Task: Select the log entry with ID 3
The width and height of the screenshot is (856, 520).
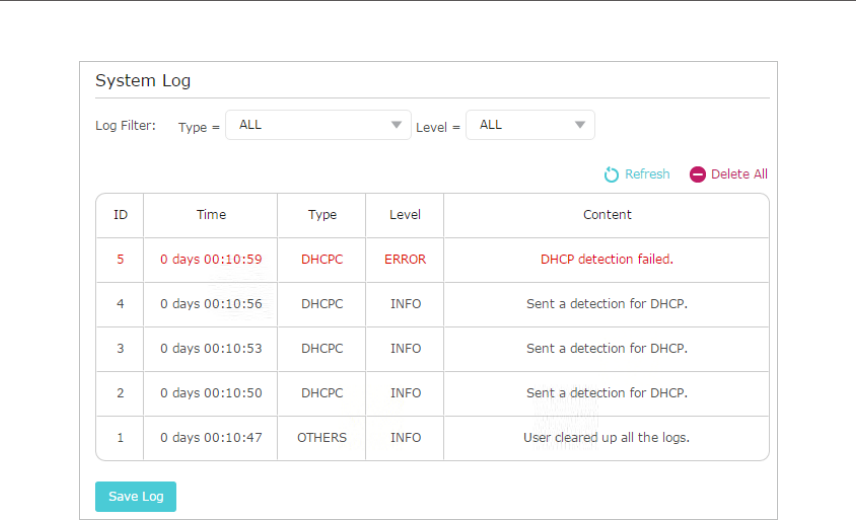Action: pos(432,349)
